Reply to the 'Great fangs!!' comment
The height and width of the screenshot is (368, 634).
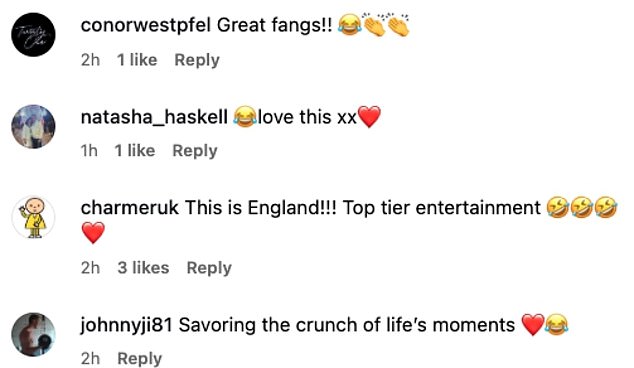coord(197,60)
